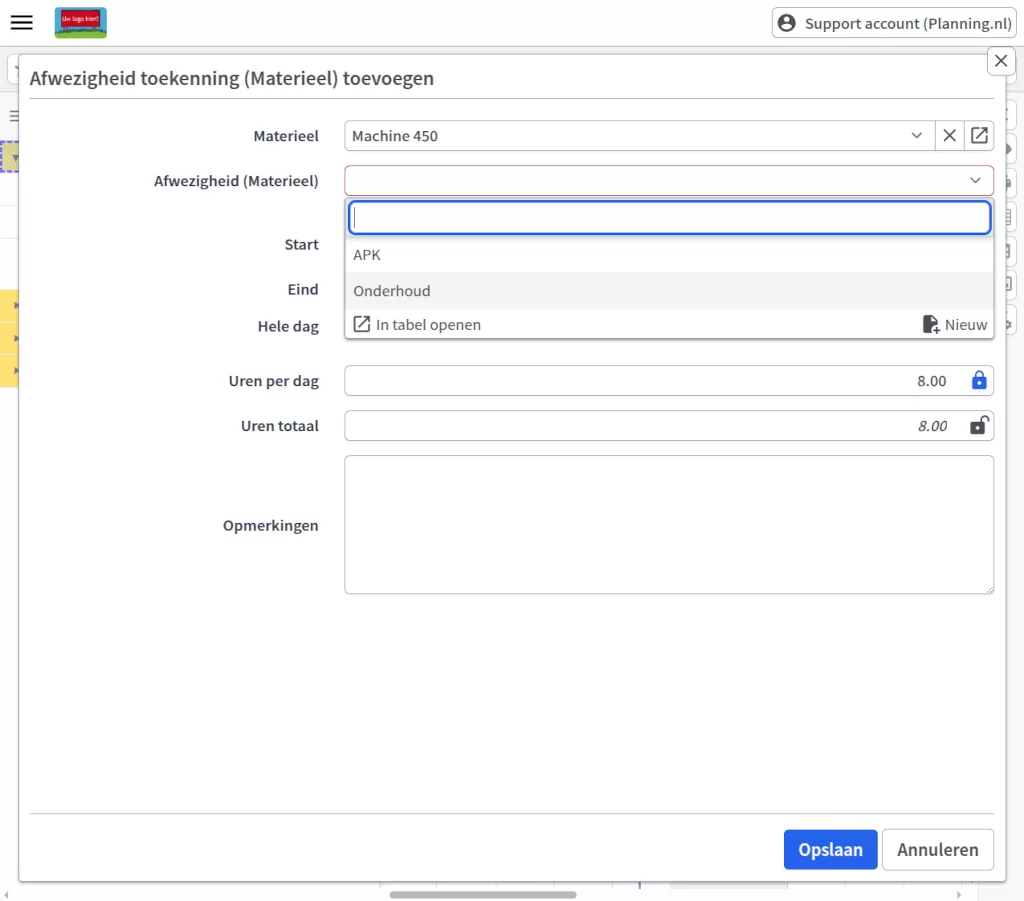Click the horizontal scrollbar at the bottom
Viewport: 1024px width, 901px height.
[x=482, y=894]
